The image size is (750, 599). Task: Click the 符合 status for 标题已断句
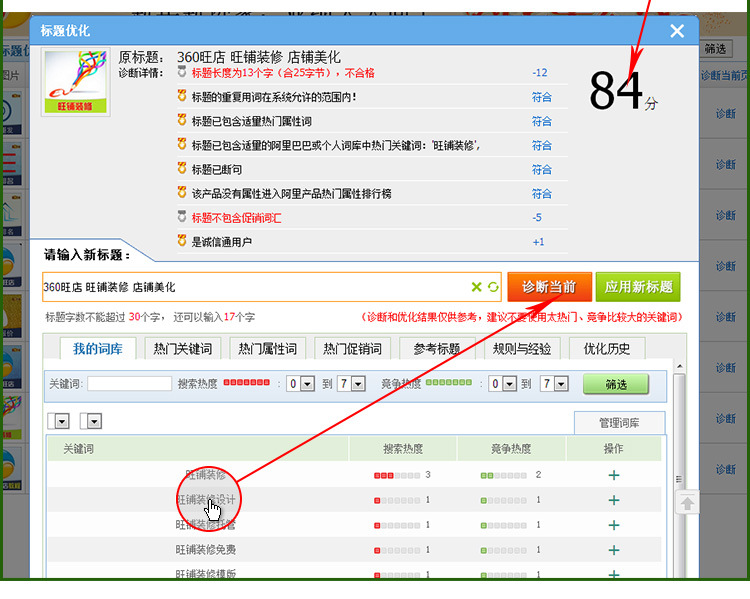[541, 170]
